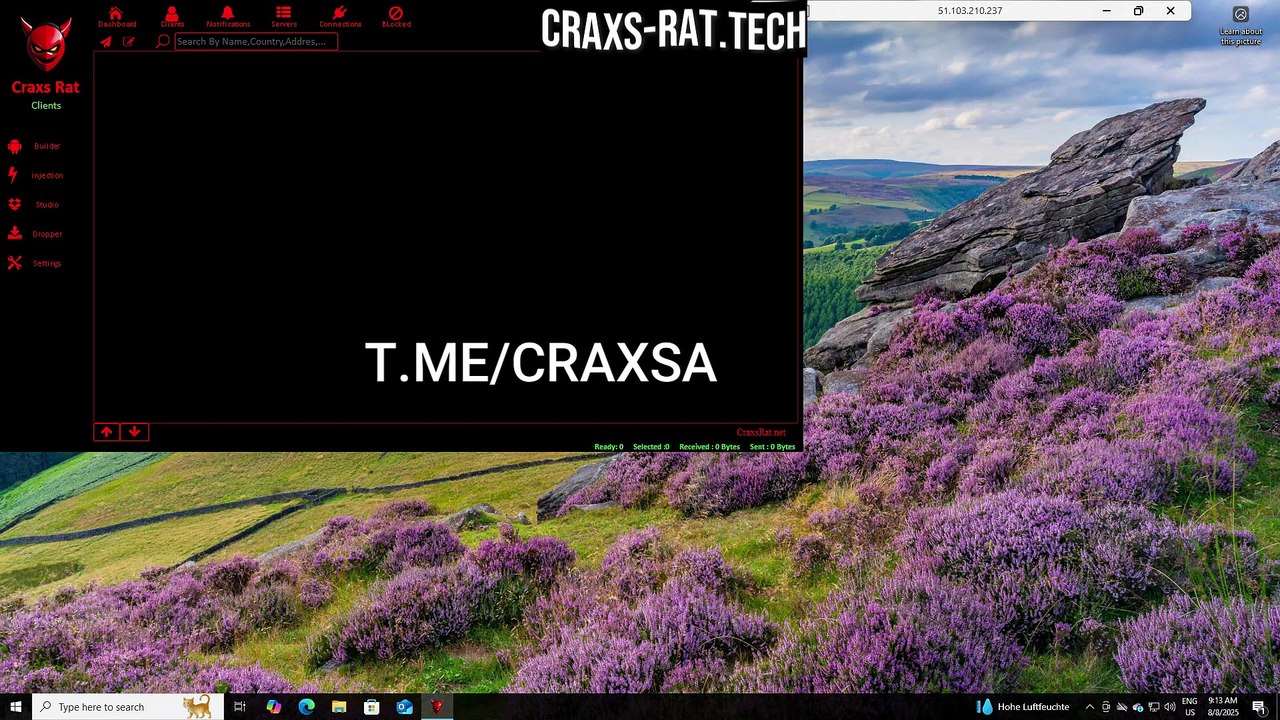Go to the Servers tab
The image size is (1280, 720).
point(284,17)
